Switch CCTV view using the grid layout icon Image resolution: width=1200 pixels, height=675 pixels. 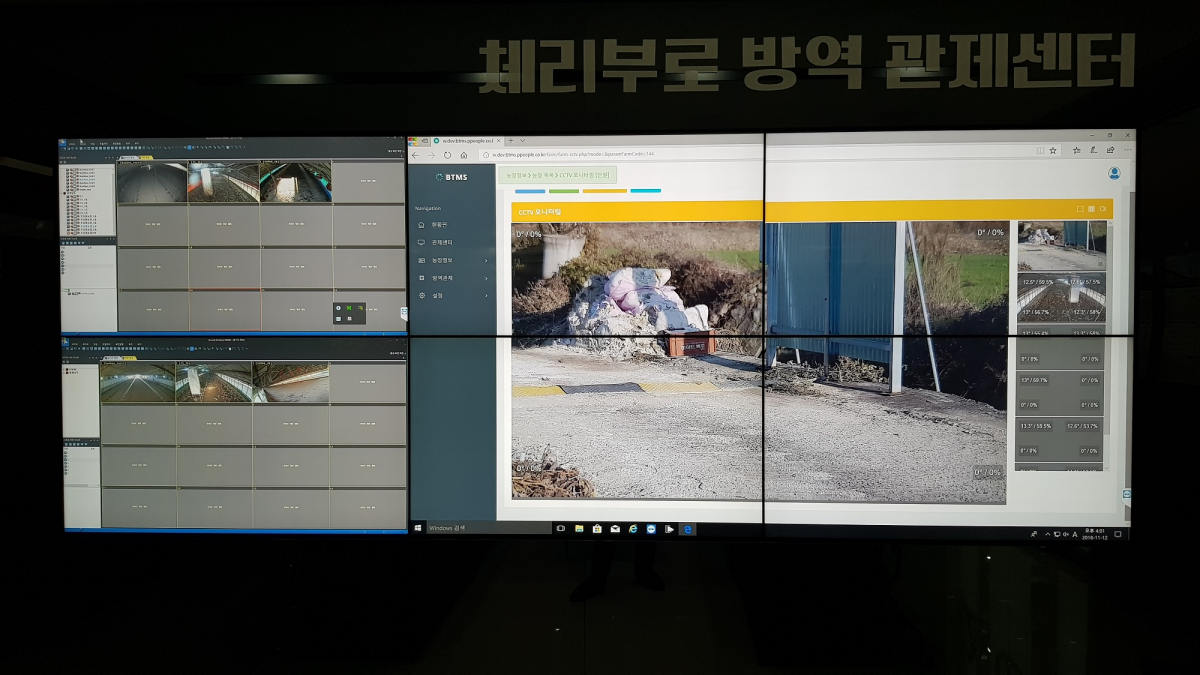click(1091, 209)
